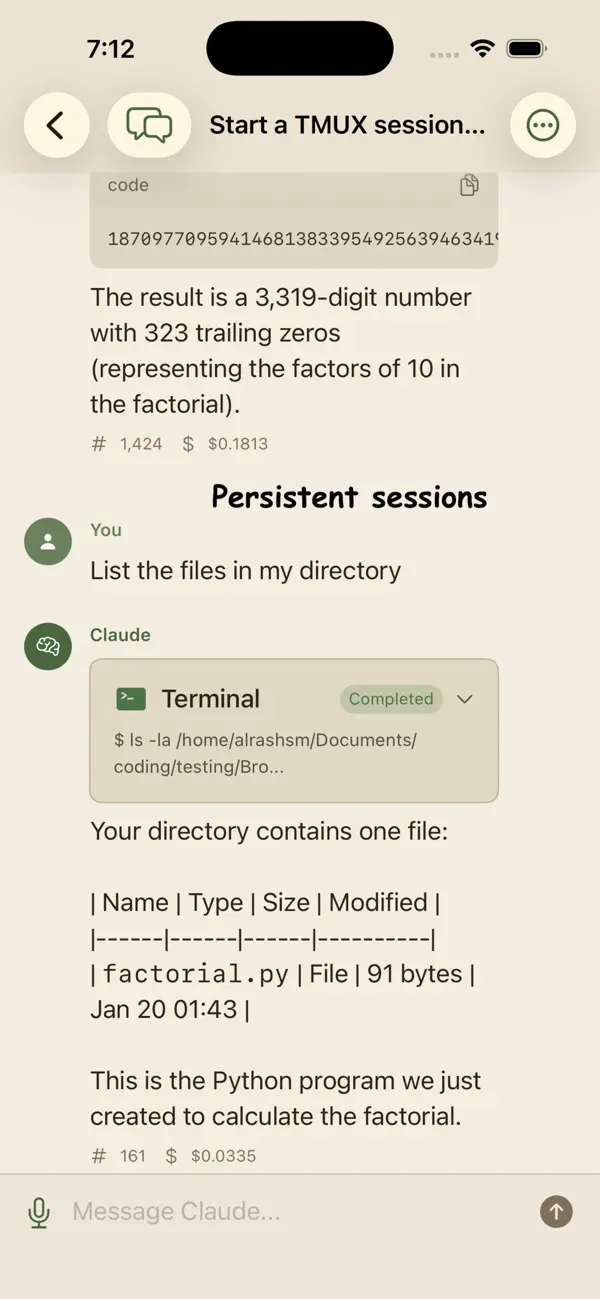The width and height of the screenshot is (600, 1299).
Task: Tap the back arrow to leave the chat
Action: tap(56, 125)
